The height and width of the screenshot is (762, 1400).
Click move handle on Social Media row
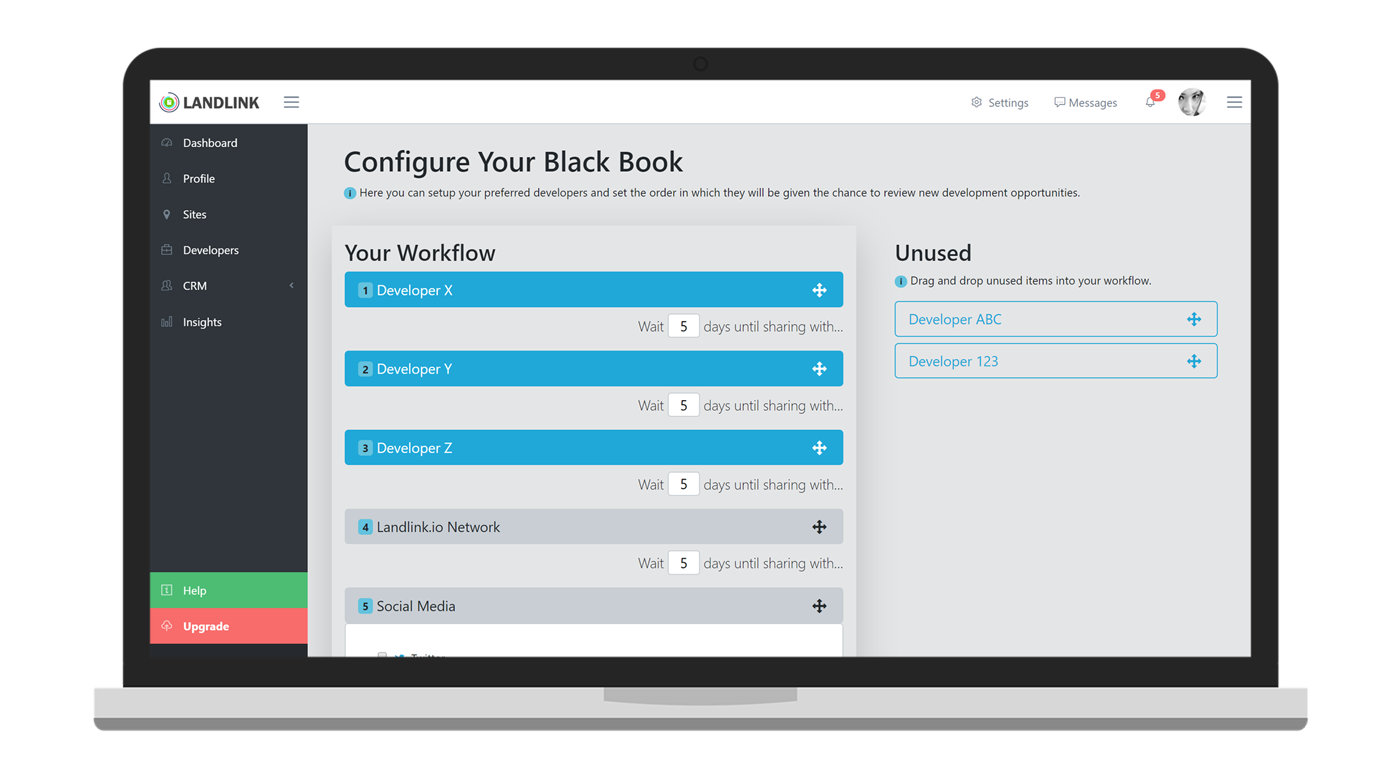pyautogui.click(x=819, y=606)
